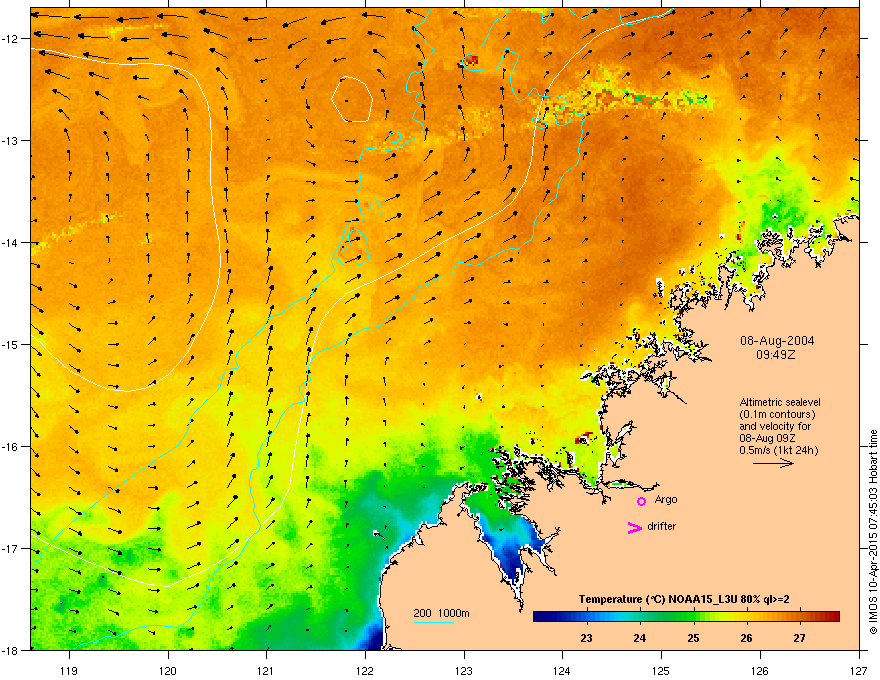This screenshot has width=880, height=680.
Task: Click the latitude -18 axis label
Action: (x=10, y=650)
